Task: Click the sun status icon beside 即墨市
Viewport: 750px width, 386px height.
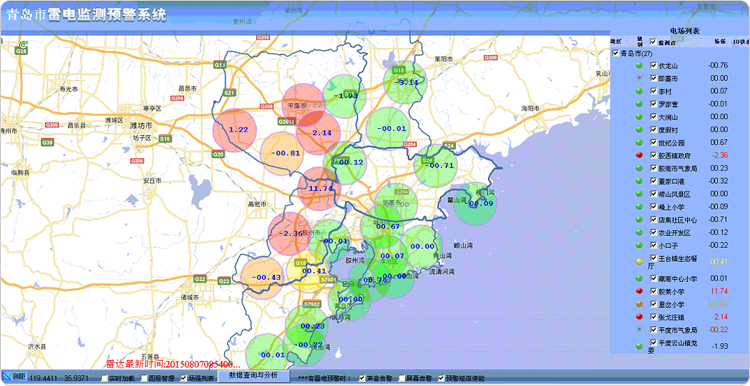Action: pos(639,78)
